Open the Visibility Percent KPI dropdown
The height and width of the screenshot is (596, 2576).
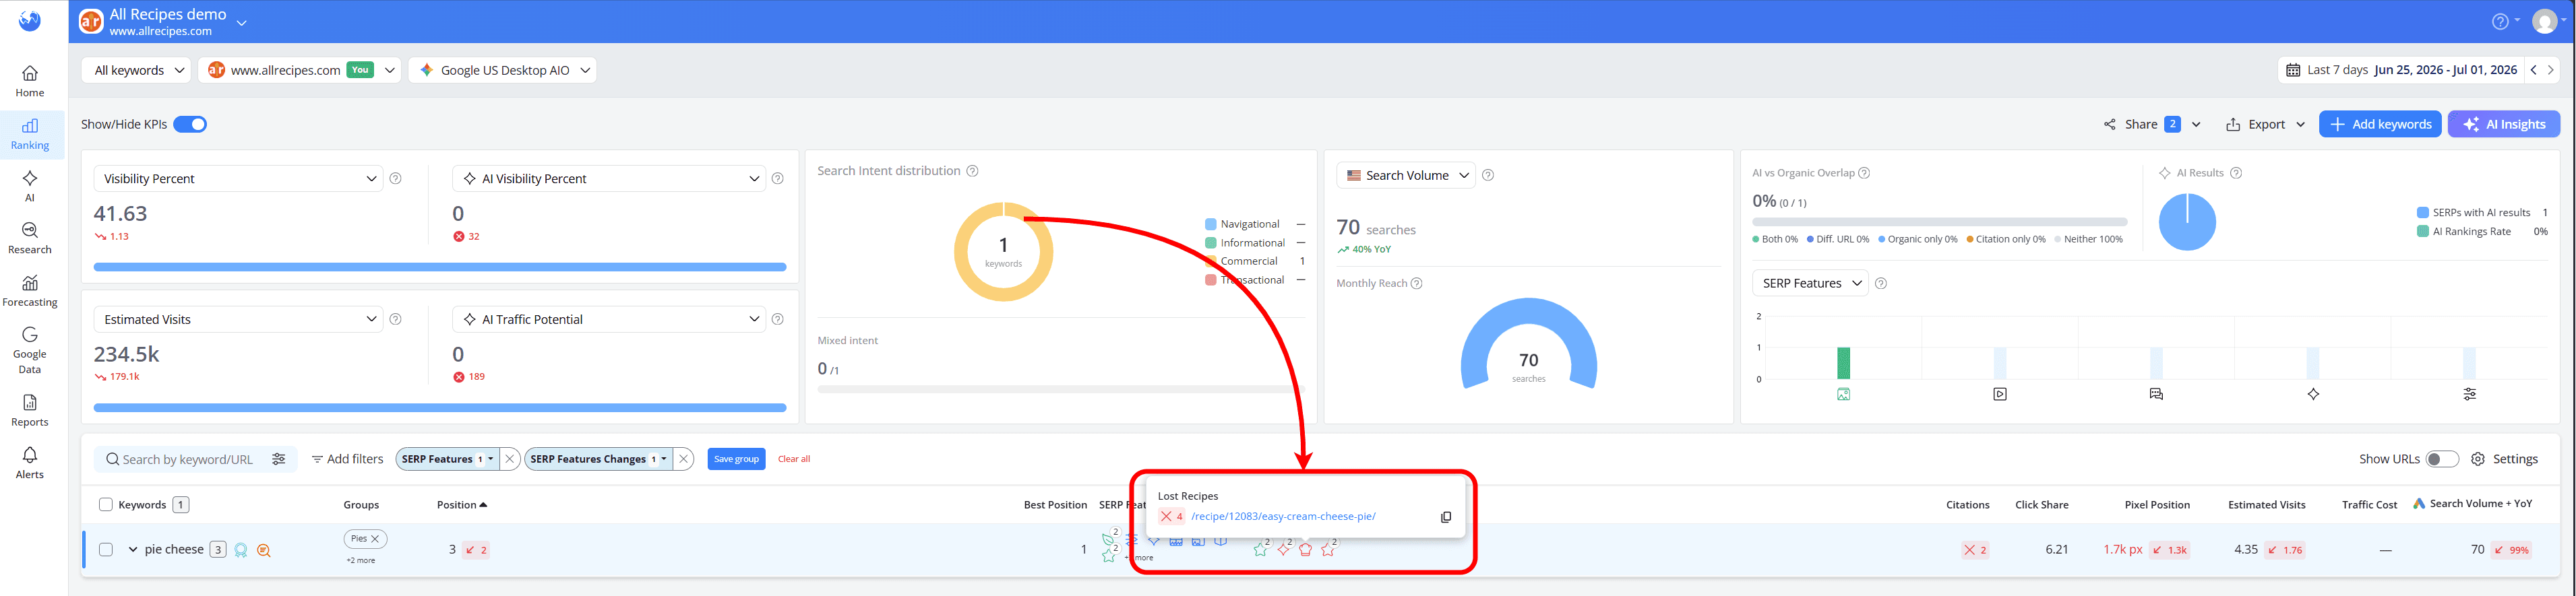[x=238, y=178]
